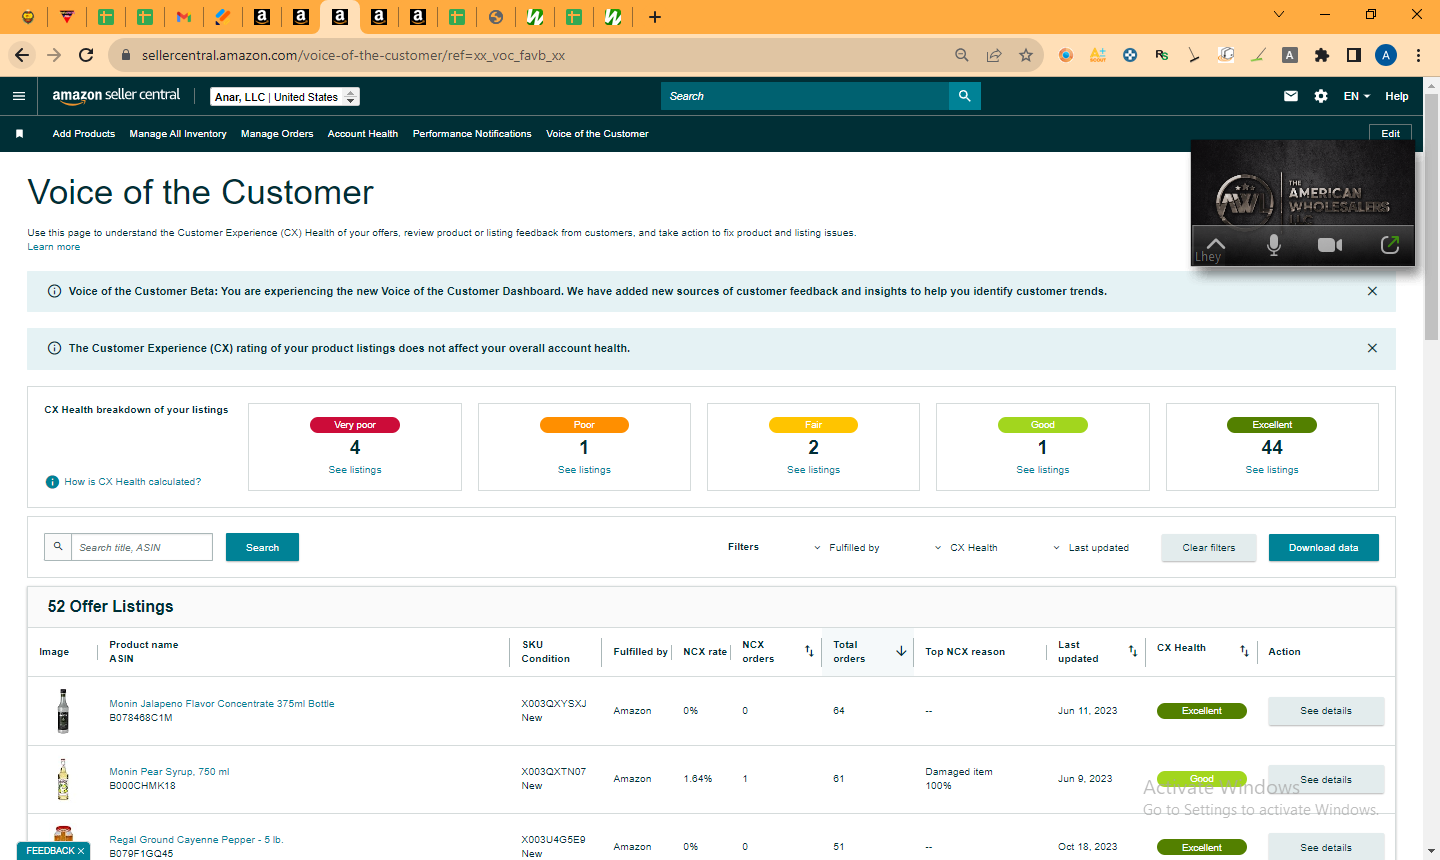1440x860 pixels.
Task: Toggle camera in the meeting overlay
Action: [1330, 245]
